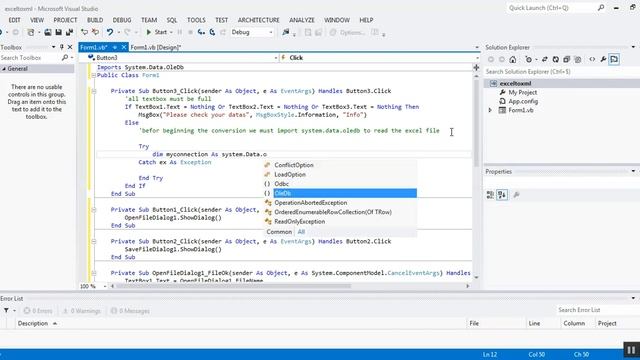Collapse the Button2_Click sub outline
This screenshot has height=360, width=640.
(93, 242)
